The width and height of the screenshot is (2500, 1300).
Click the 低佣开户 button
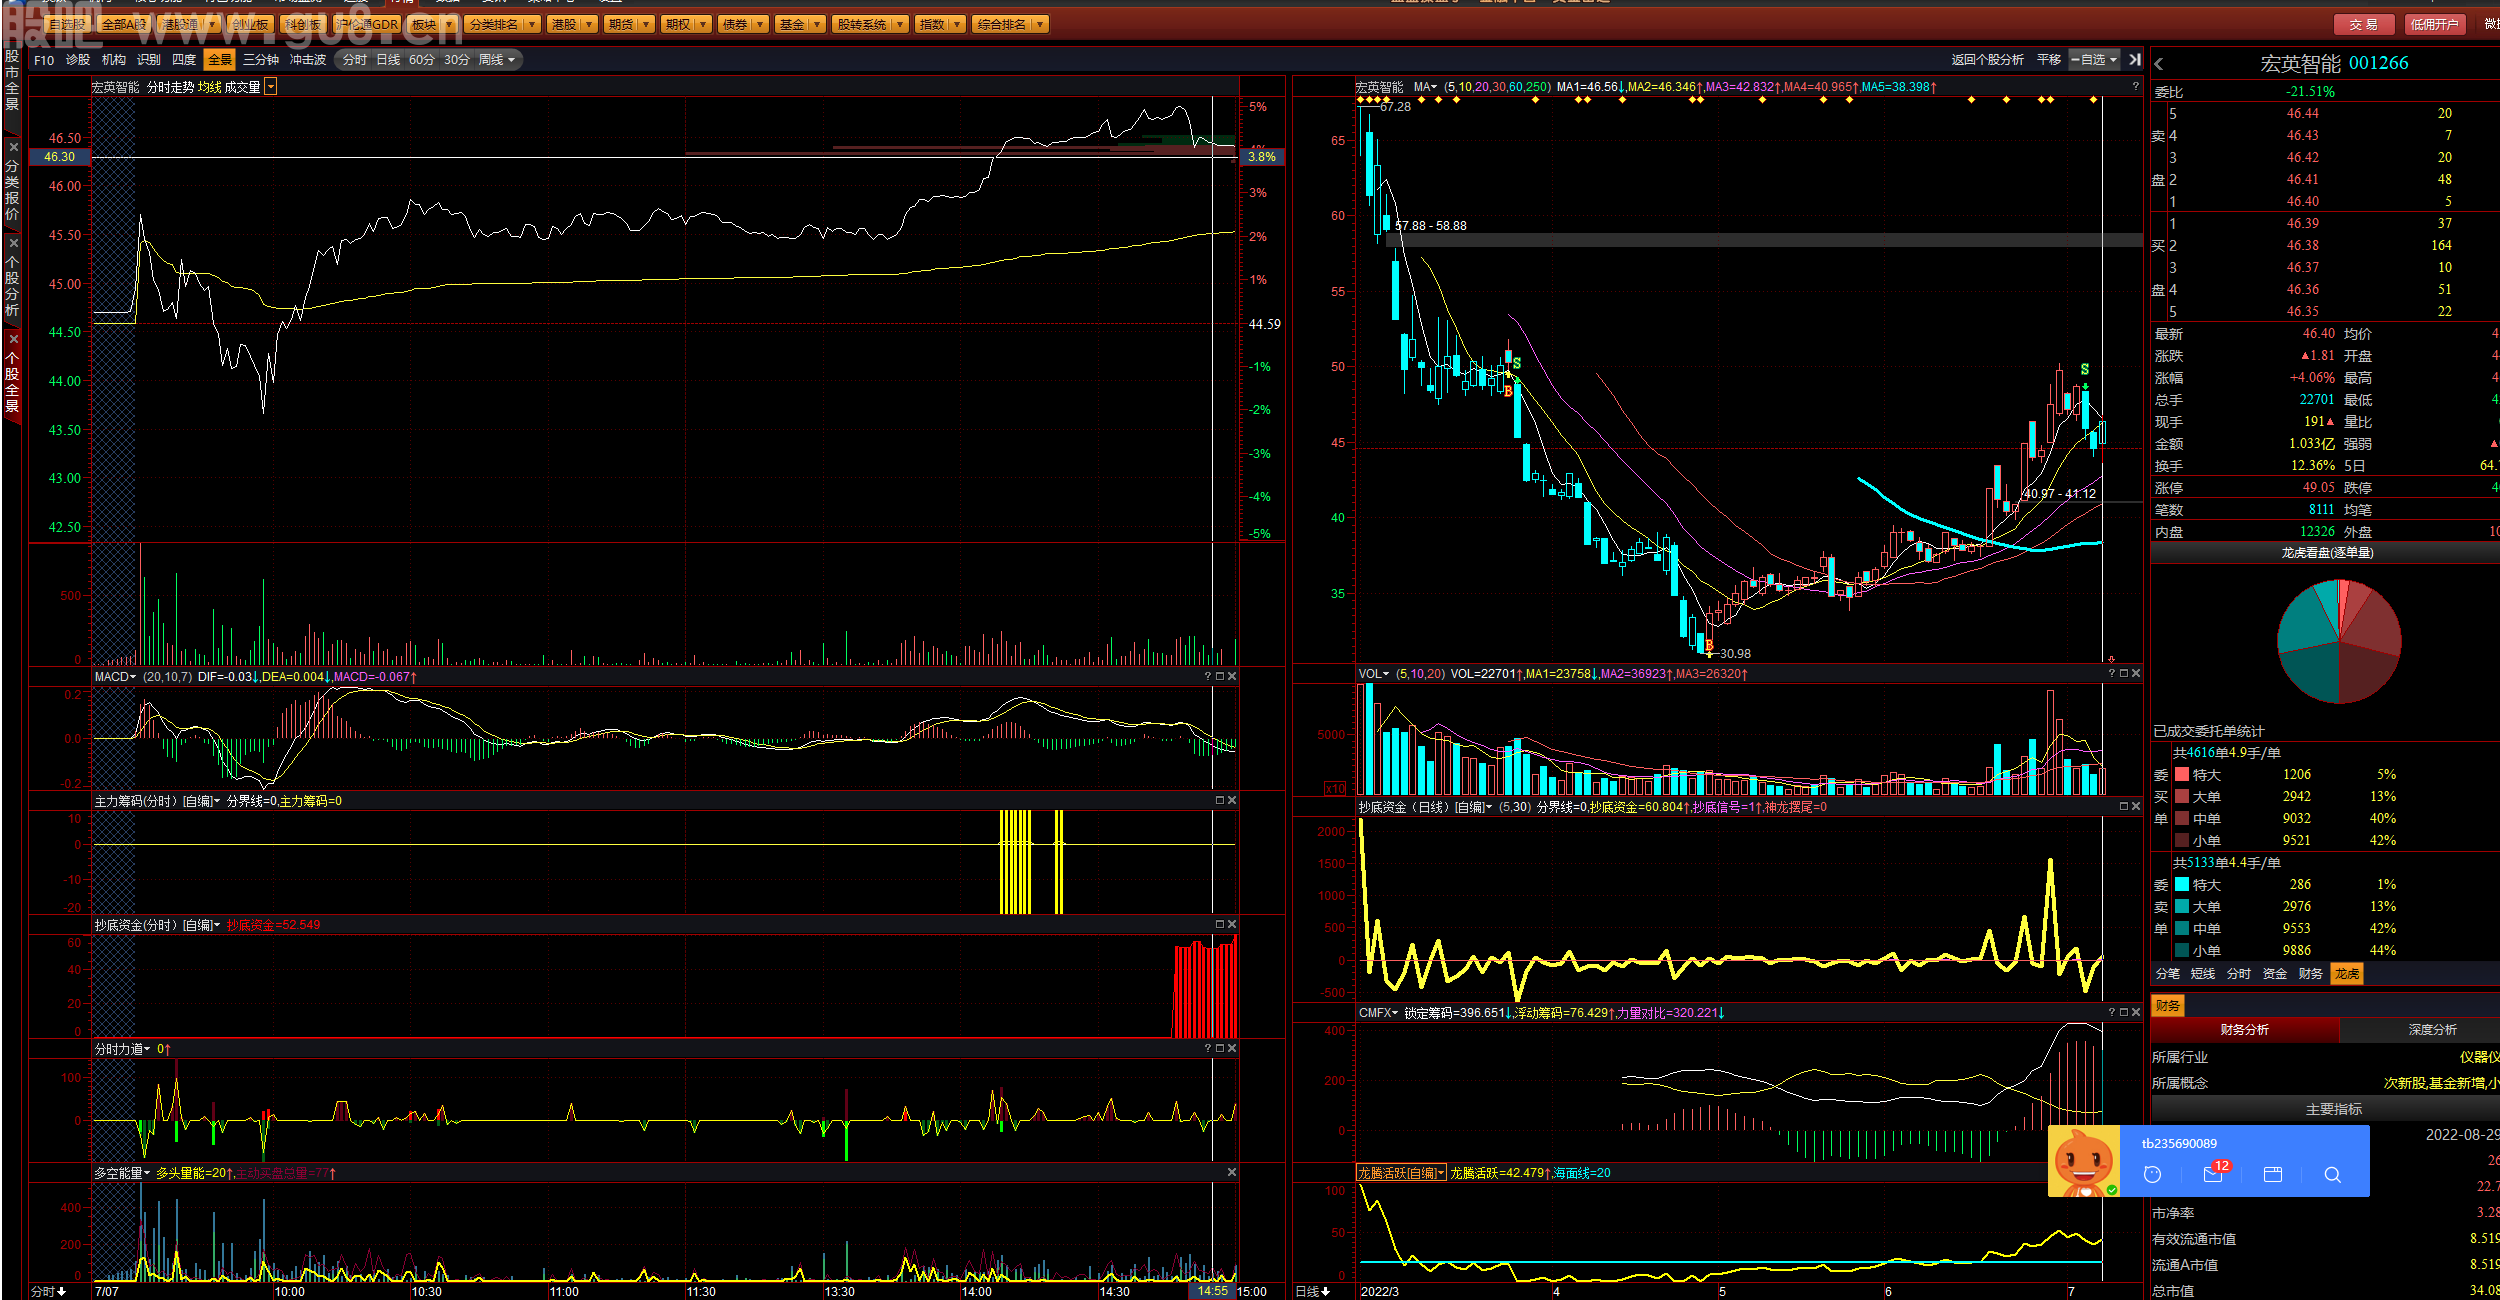pos(2434,24)
